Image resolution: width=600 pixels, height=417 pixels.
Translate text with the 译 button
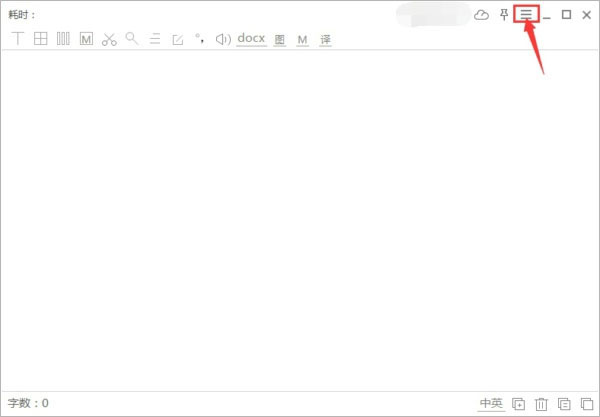tap(325, 39)
